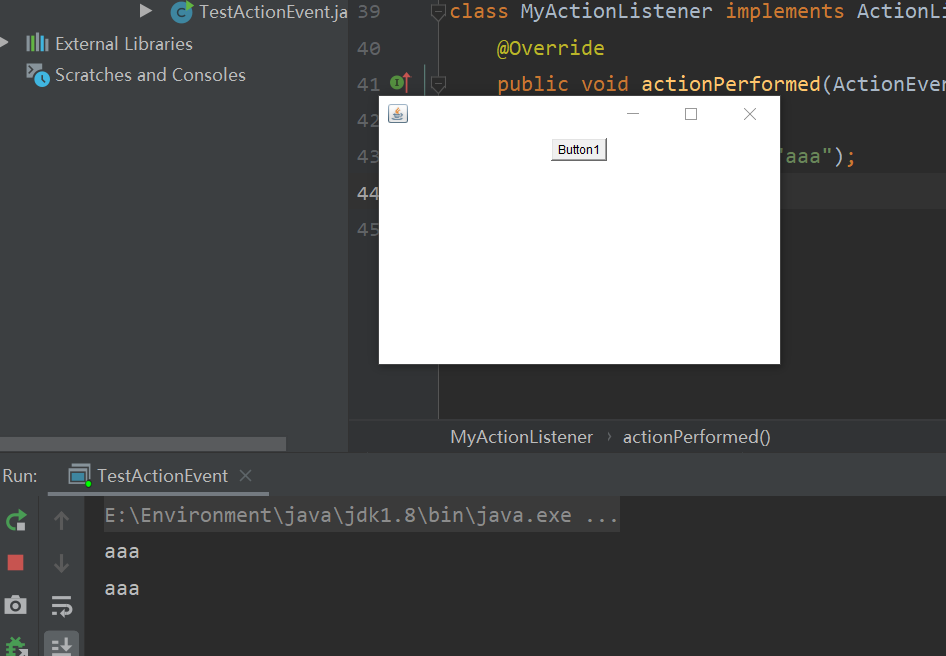Click actionPerformed() in the breadcrumb bar
The height and width of the screenshot is (656, 946).
(x=696, y=437)
